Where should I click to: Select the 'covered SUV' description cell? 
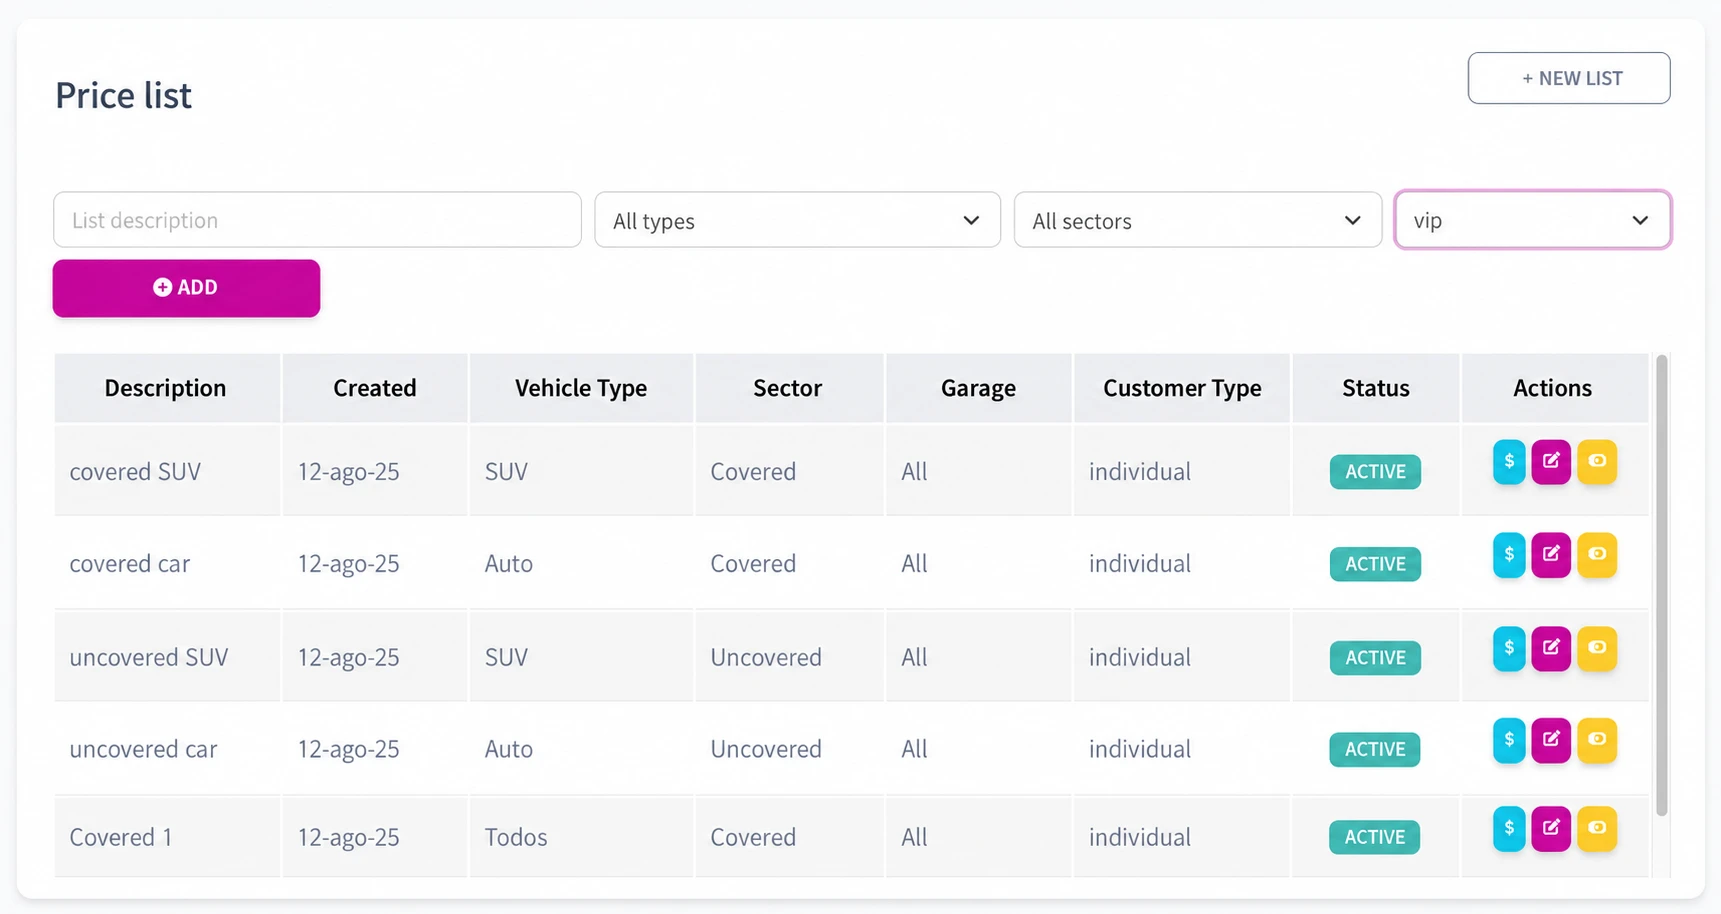167,471
